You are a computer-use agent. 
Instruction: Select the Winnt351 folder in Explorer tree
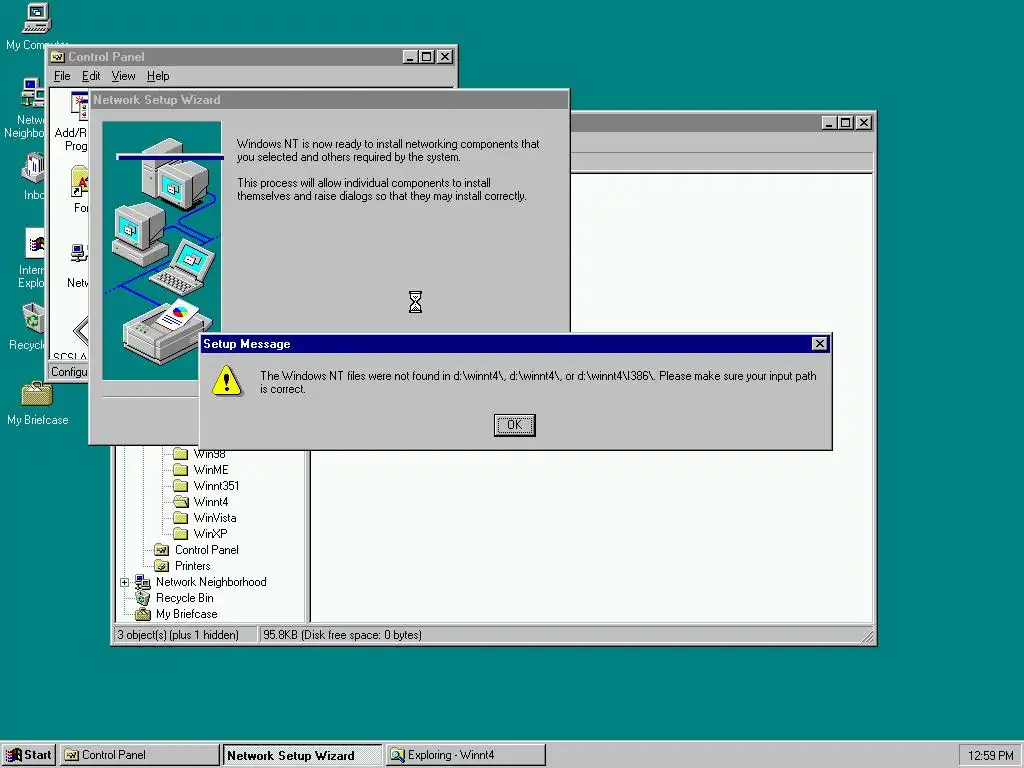pos(216,486)
